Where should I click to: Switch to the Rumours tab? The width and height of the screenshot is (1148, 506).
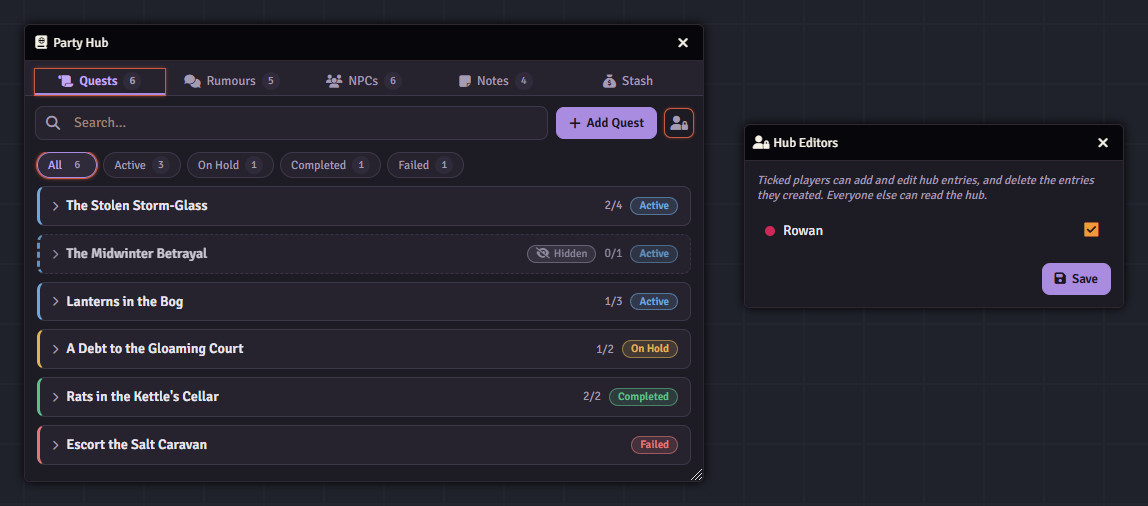231,81
